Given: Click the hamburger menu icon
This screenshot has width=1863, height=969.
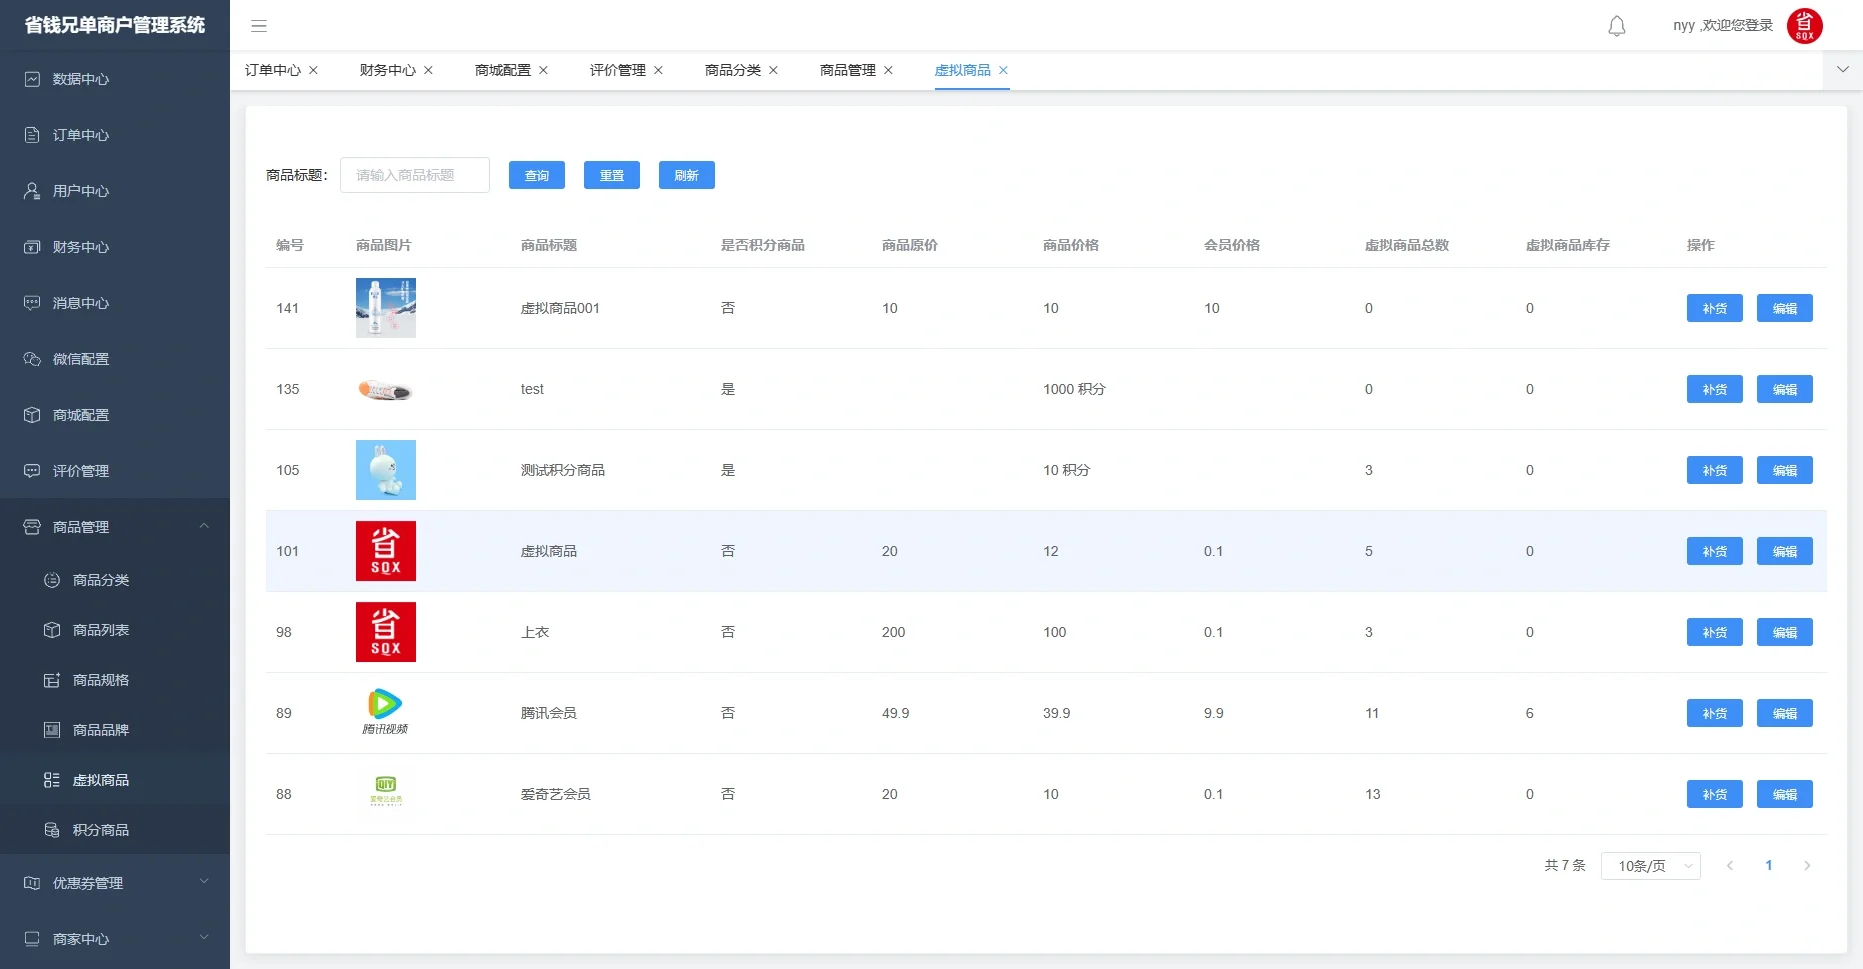Looking at the screenshot, I should pyautogui.click(x=259, y=26).
